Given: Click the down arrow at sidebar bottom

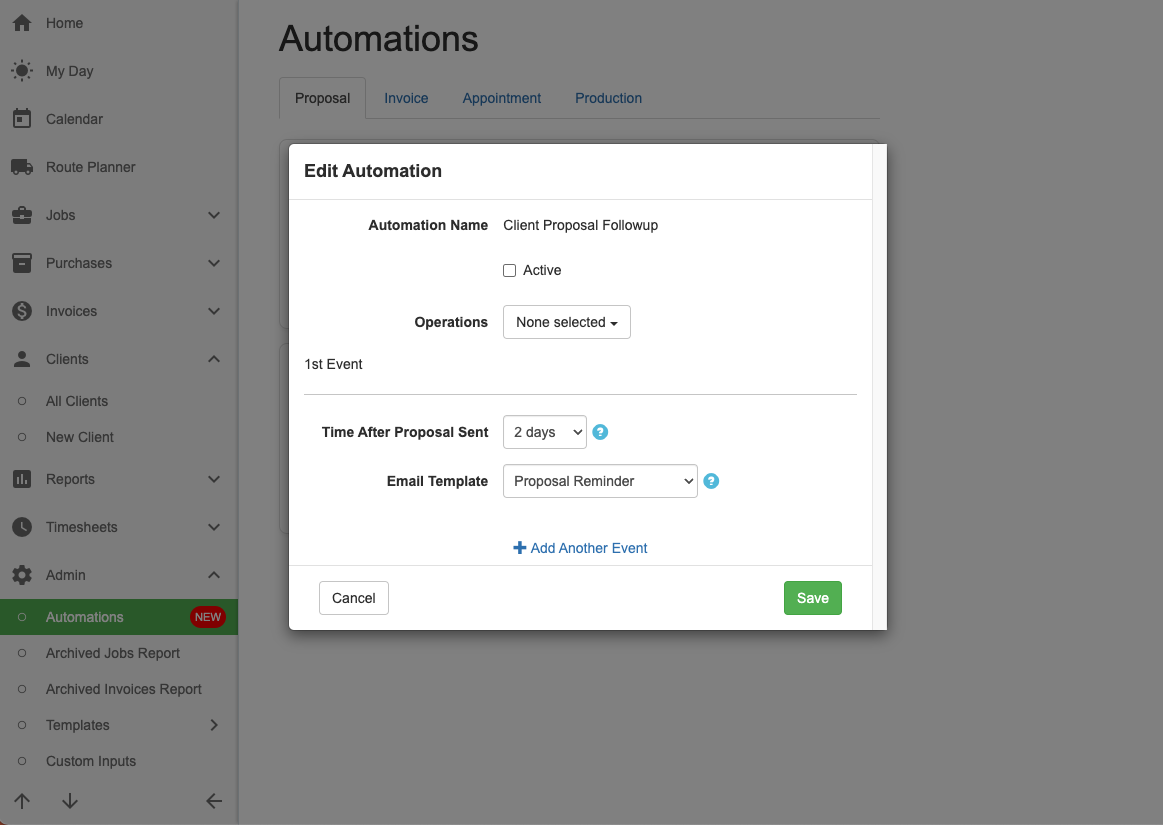Looking at the screenshot, I should (69, 801).
